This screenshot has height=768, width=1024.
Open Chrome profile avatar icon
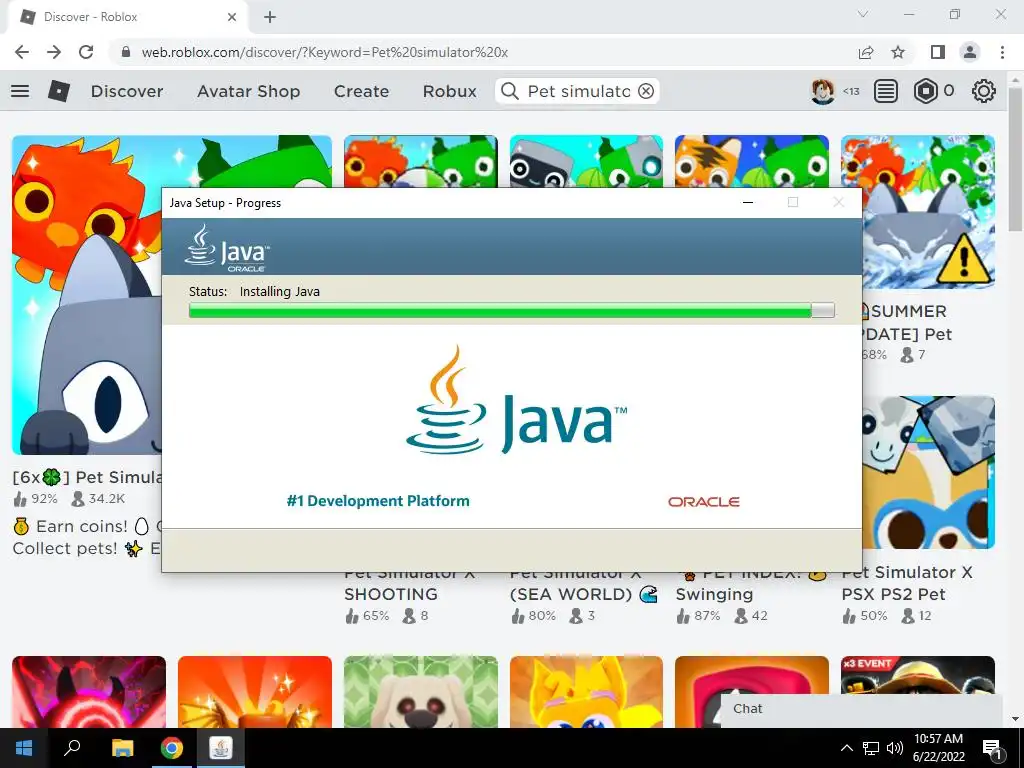click(970, 52)
